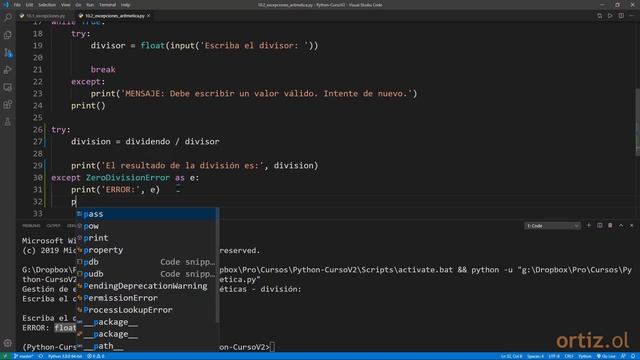Choose 'pudb' code snippet suggestion

145,274
